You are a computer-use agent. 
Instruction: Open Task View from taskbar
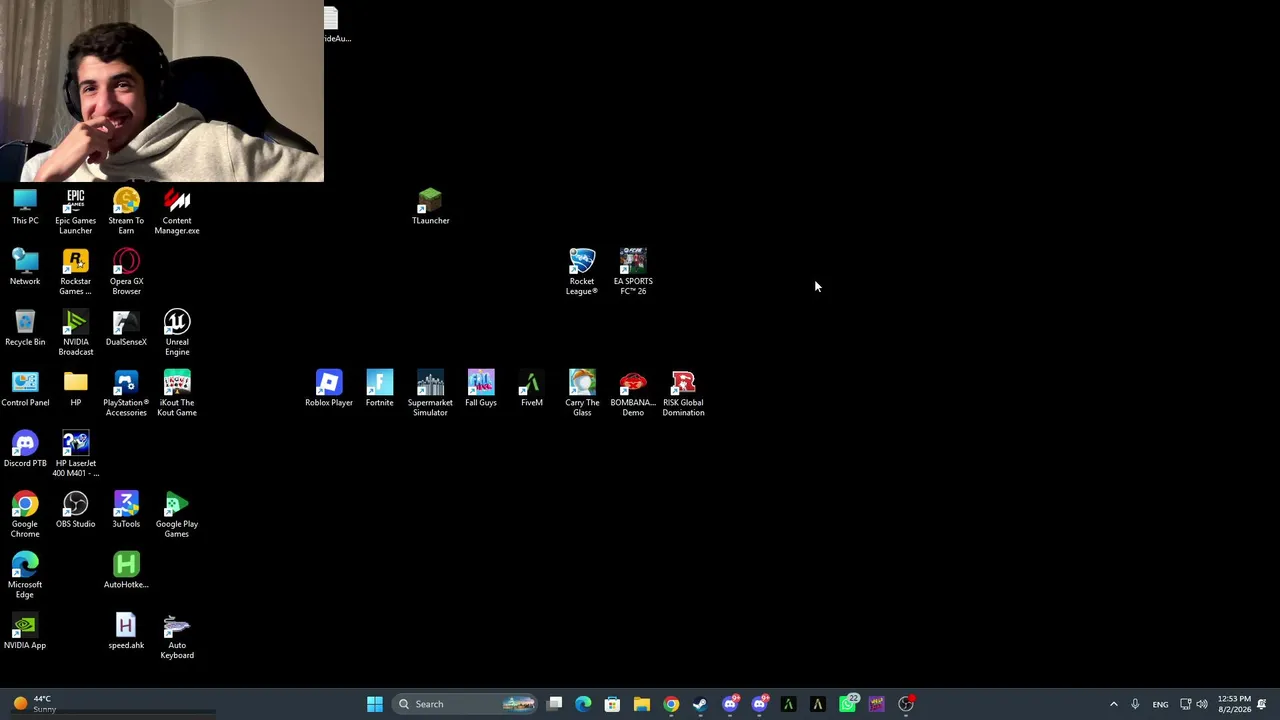tap(555, 704)
